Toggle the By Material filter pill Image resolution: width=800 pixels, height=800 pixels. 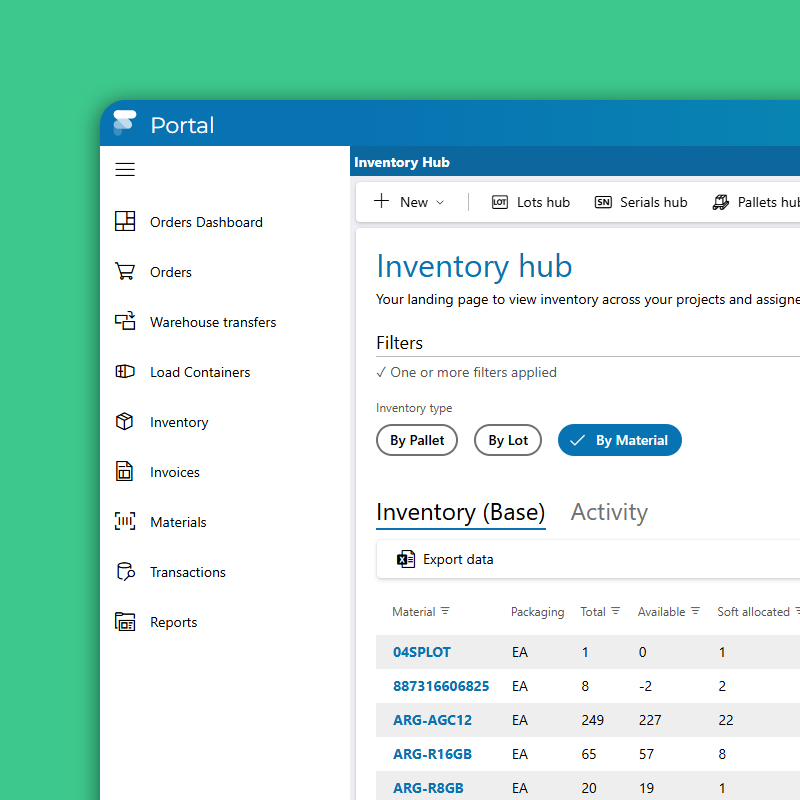click(x=620, y=440)
